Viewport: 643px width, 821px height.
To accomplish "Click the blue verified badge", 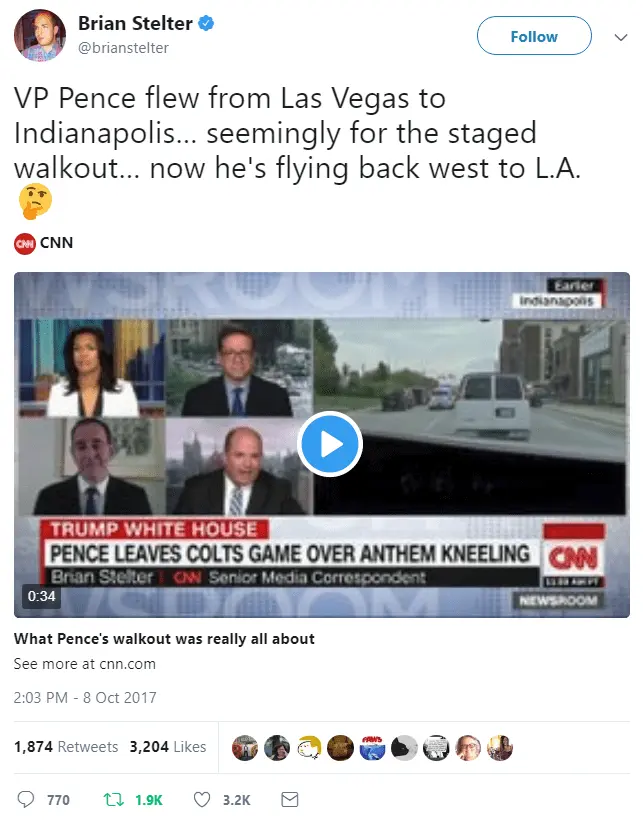I will tap(205, 23).
